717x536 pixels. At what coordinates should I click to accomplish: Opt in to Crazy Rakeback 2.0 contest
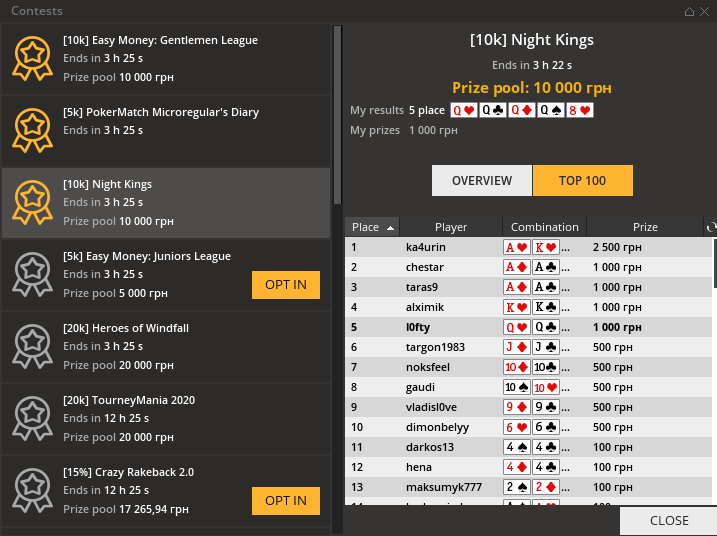click(x=286, y=501)
